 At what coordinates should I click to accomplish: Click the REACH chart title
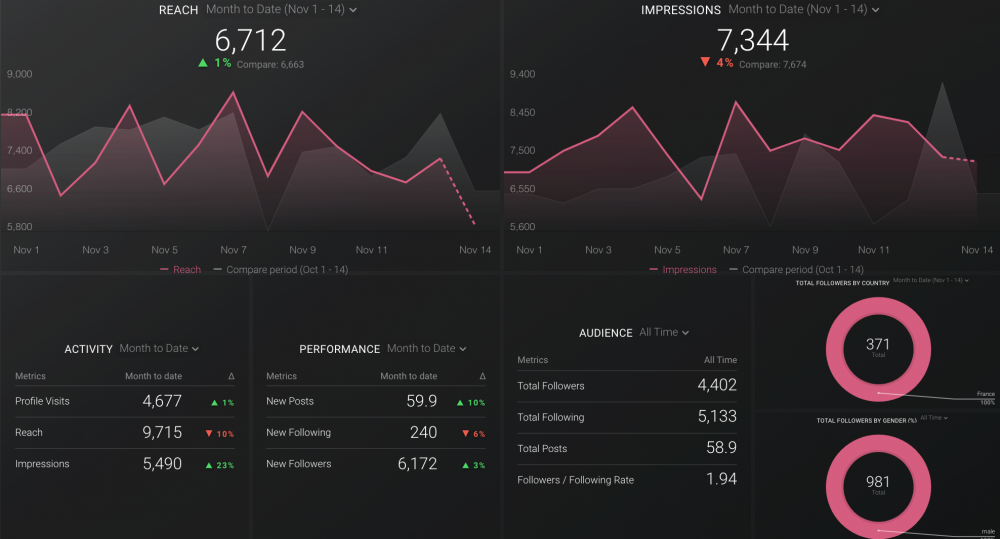(179, 10)
